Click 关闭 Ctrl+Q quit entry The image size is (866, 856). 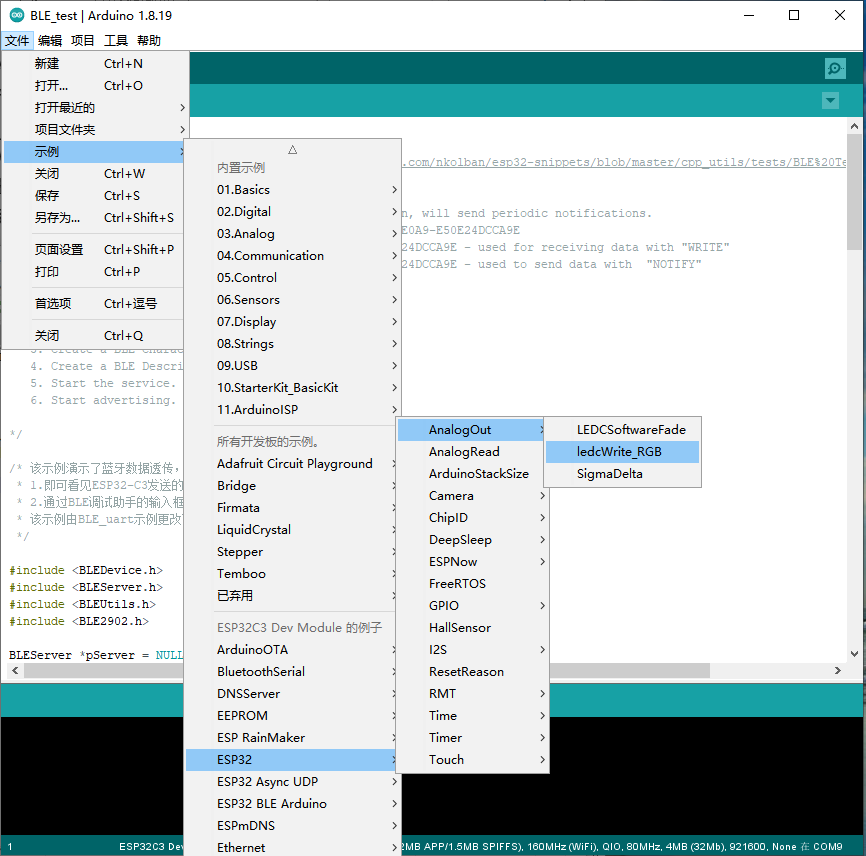click(94, 336)
